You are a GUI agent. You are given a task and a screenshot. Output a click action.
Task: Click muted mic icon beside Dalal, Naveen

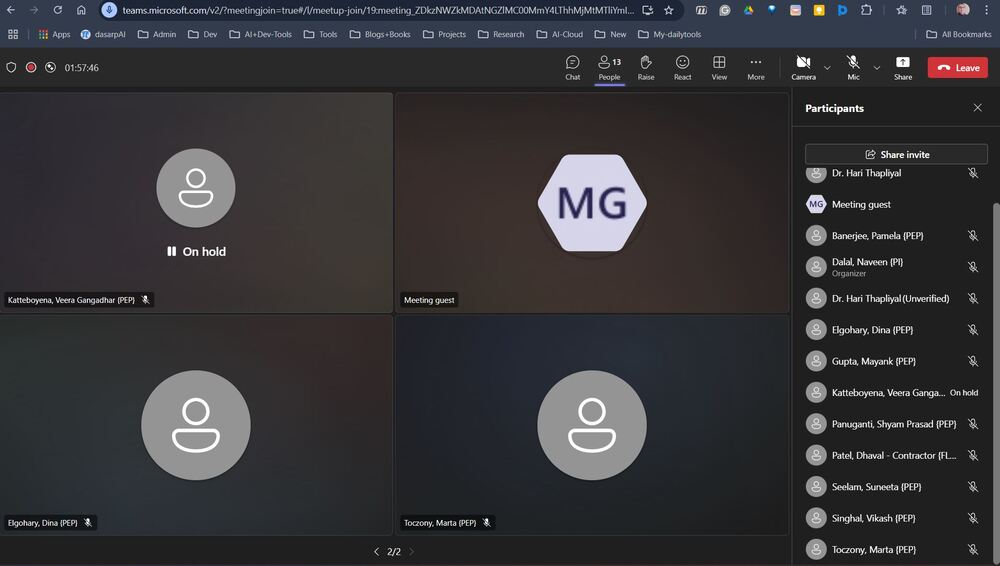[973, 267]
